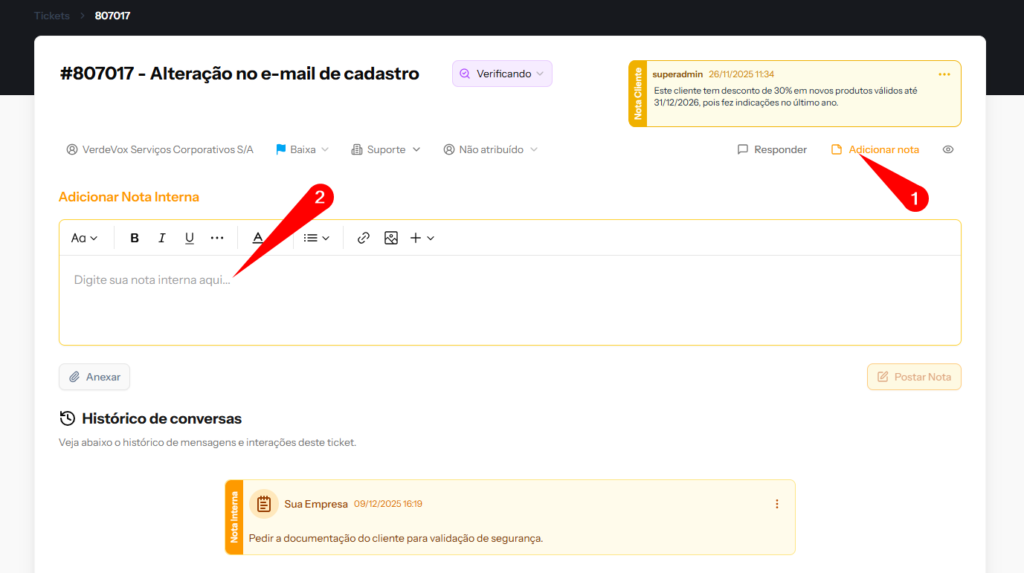Toggle the eye visibility icon

click(948, 150)
